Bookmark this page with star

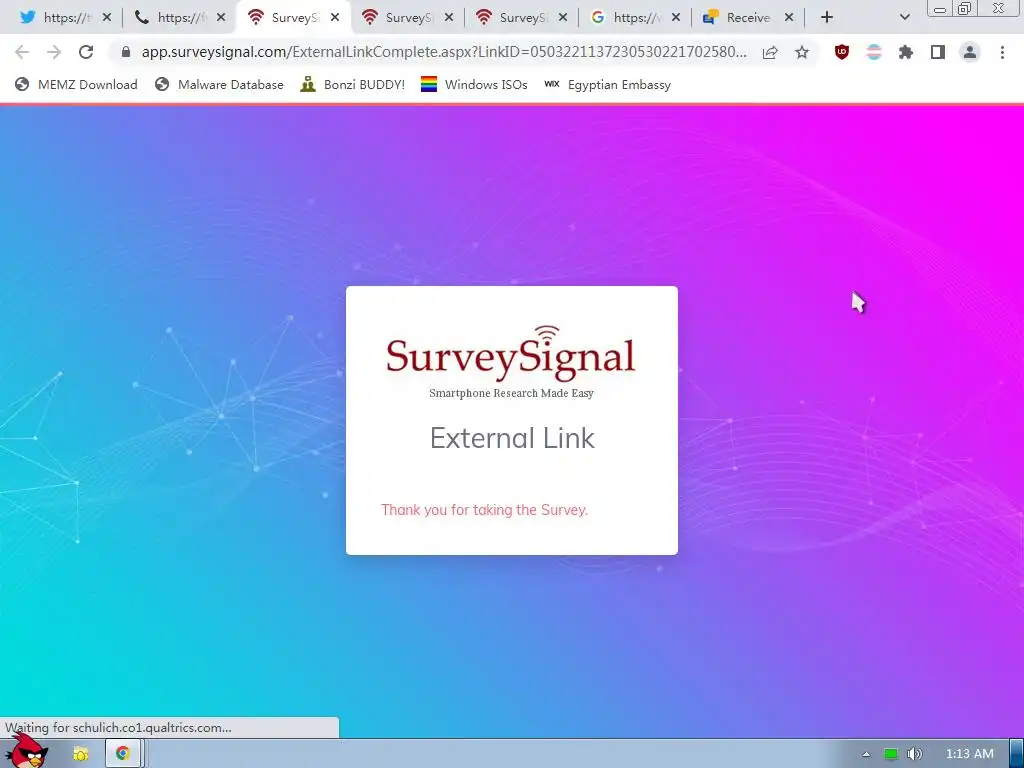[802, 52]
